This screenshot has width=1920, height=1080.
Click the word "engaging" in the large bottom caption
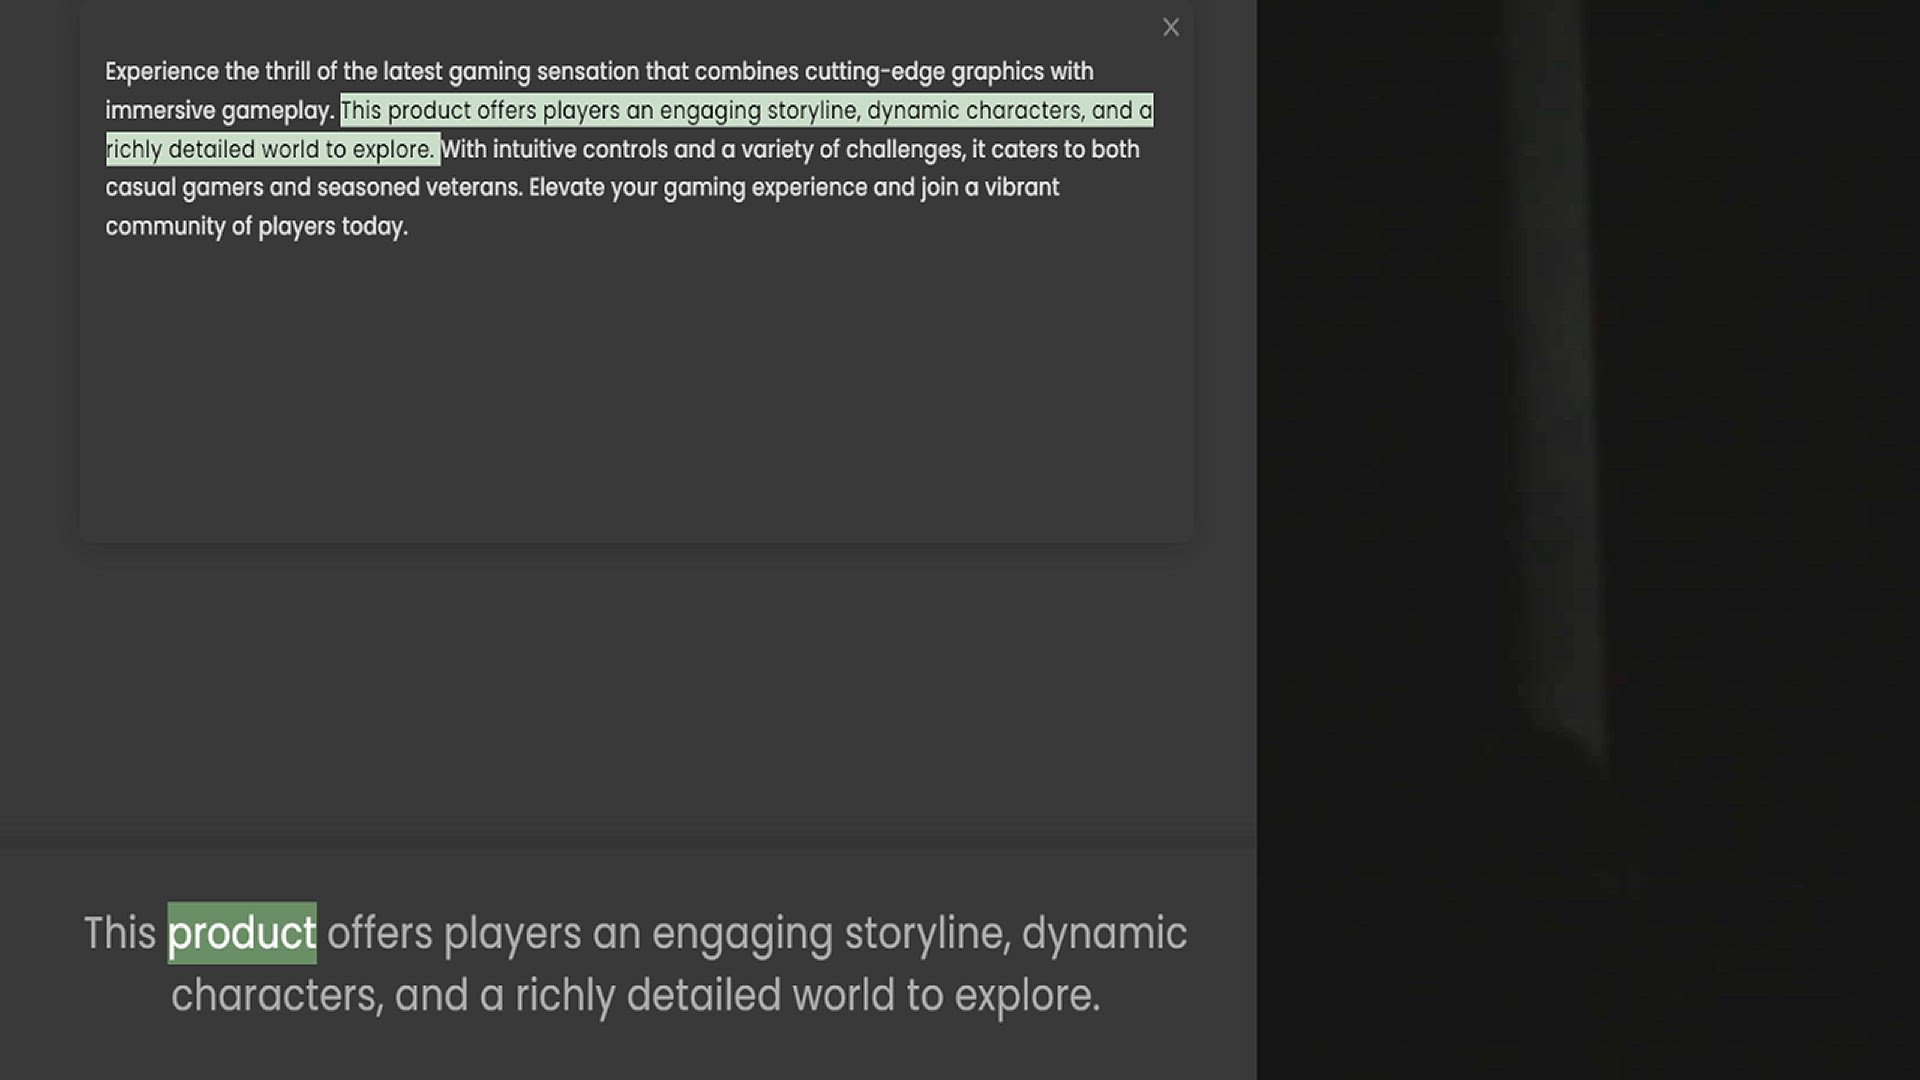(742, 935)
